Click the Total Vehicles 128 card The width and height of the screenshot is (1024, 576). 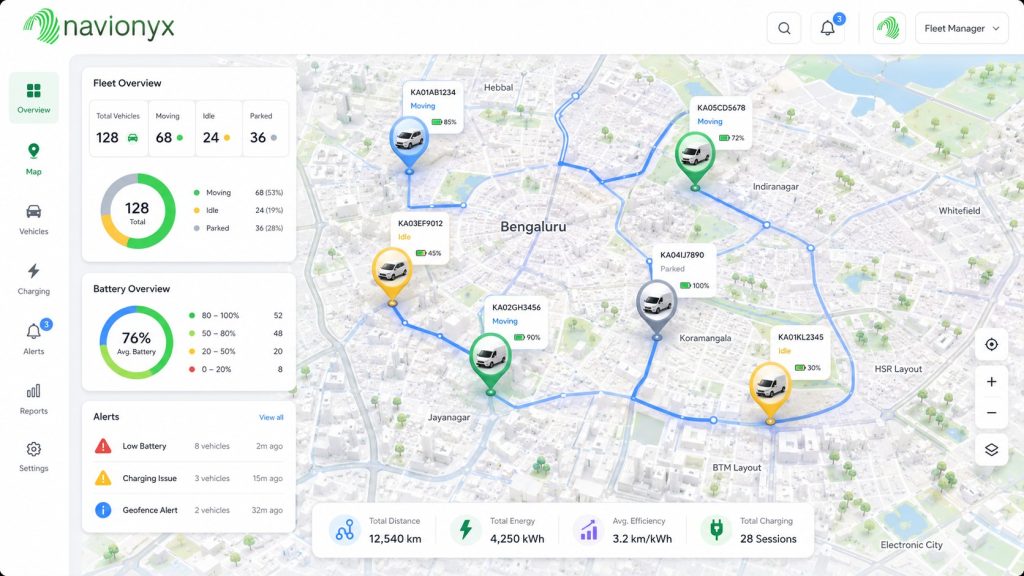[x=118, y=129]
